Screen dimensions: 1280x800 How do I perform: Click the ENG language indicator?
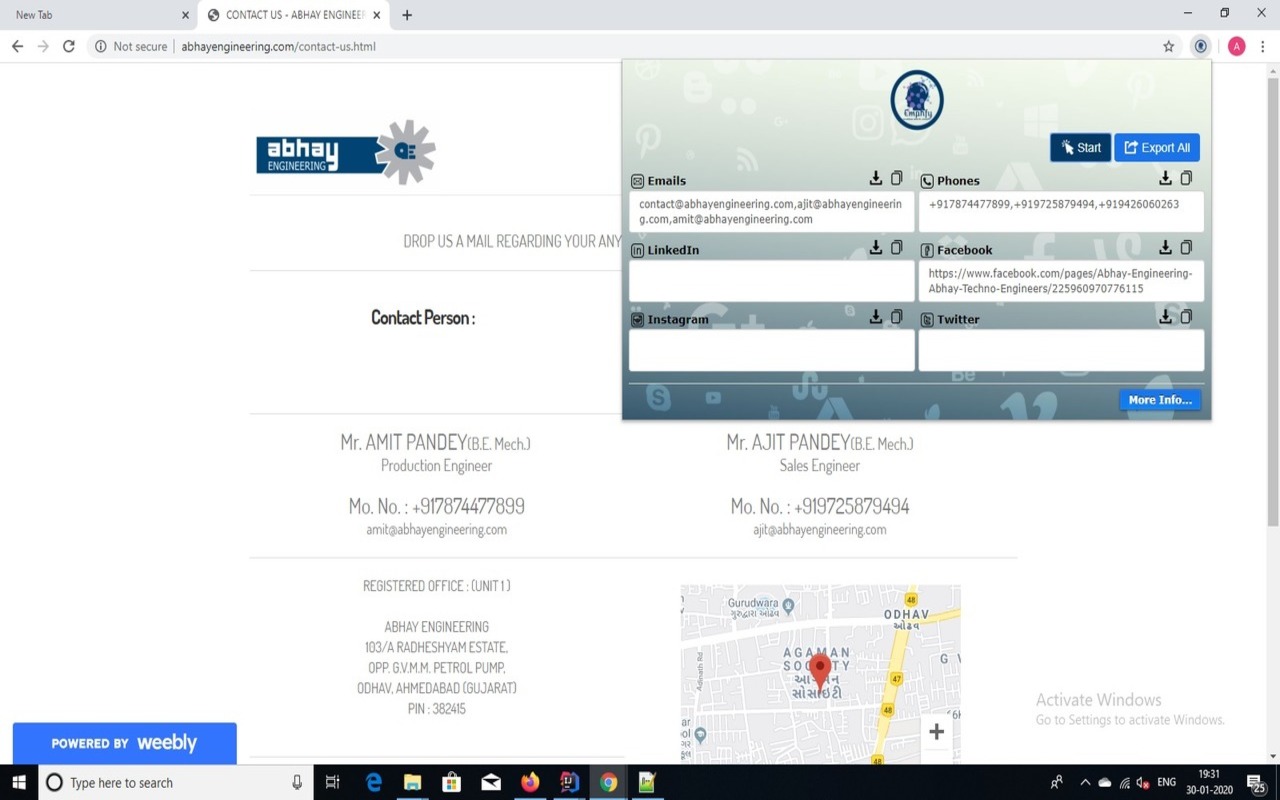1166,783
